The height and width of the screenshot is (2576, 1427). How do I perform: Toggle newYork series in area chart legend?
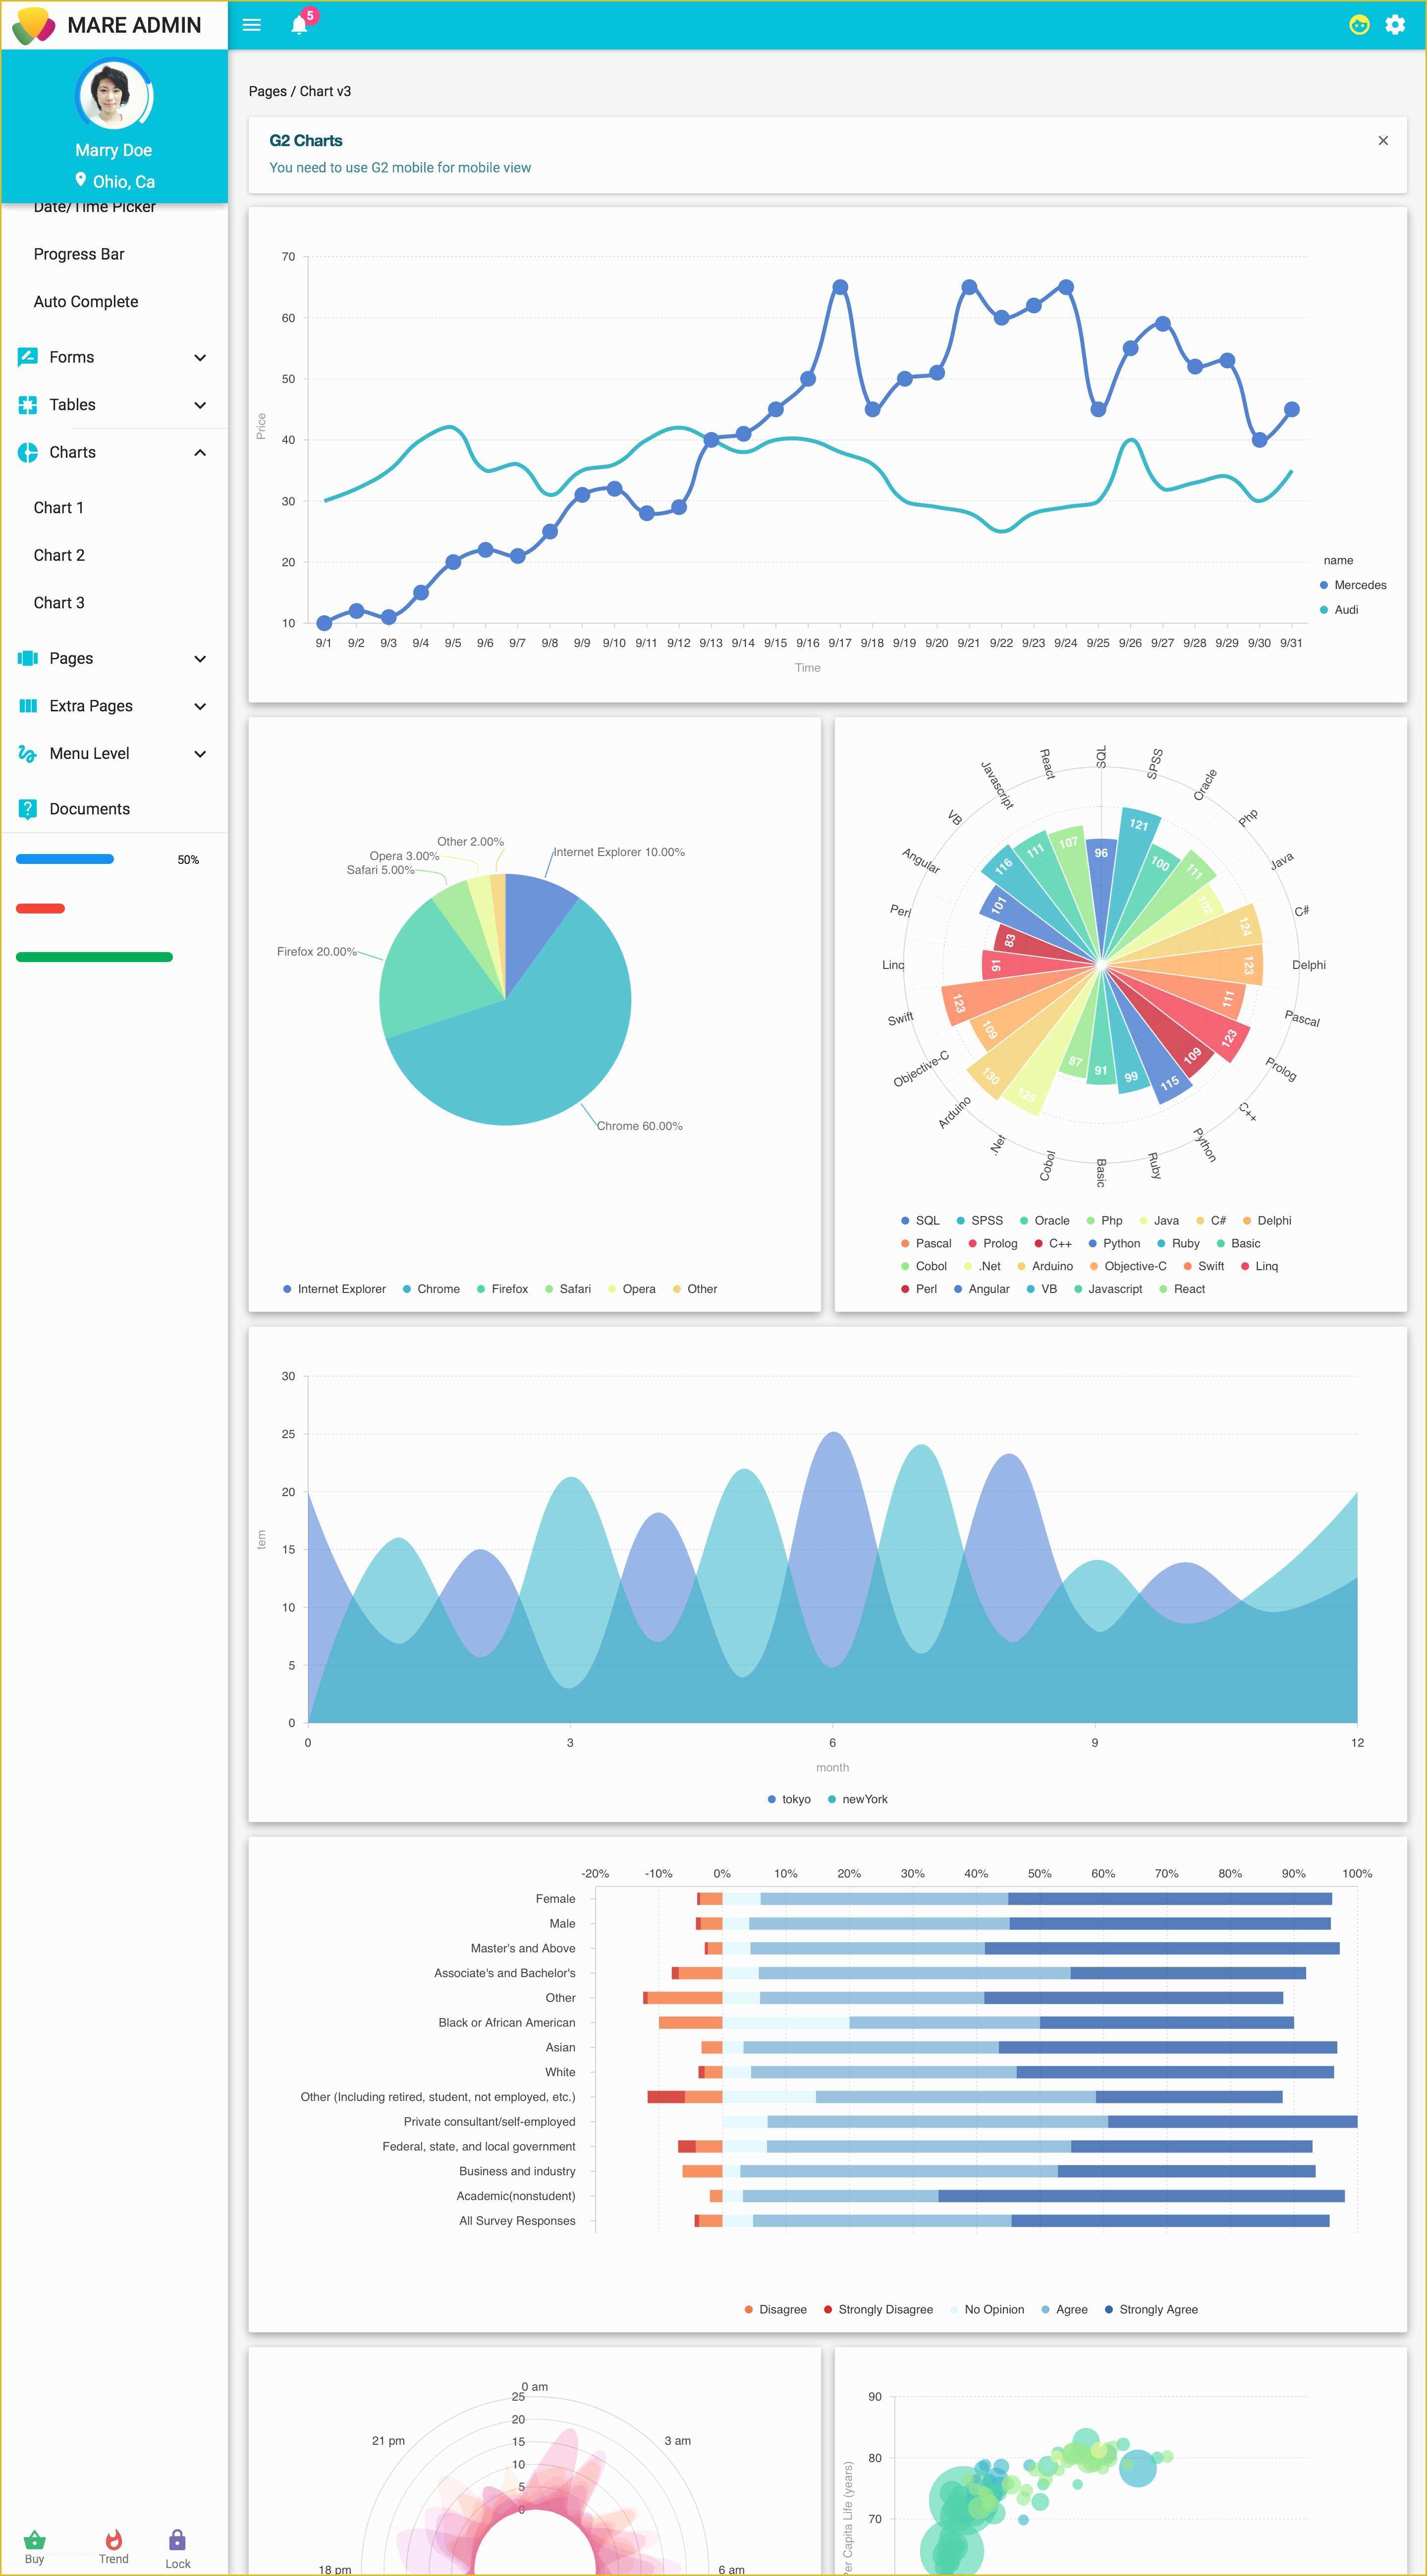click(858, 1799)
